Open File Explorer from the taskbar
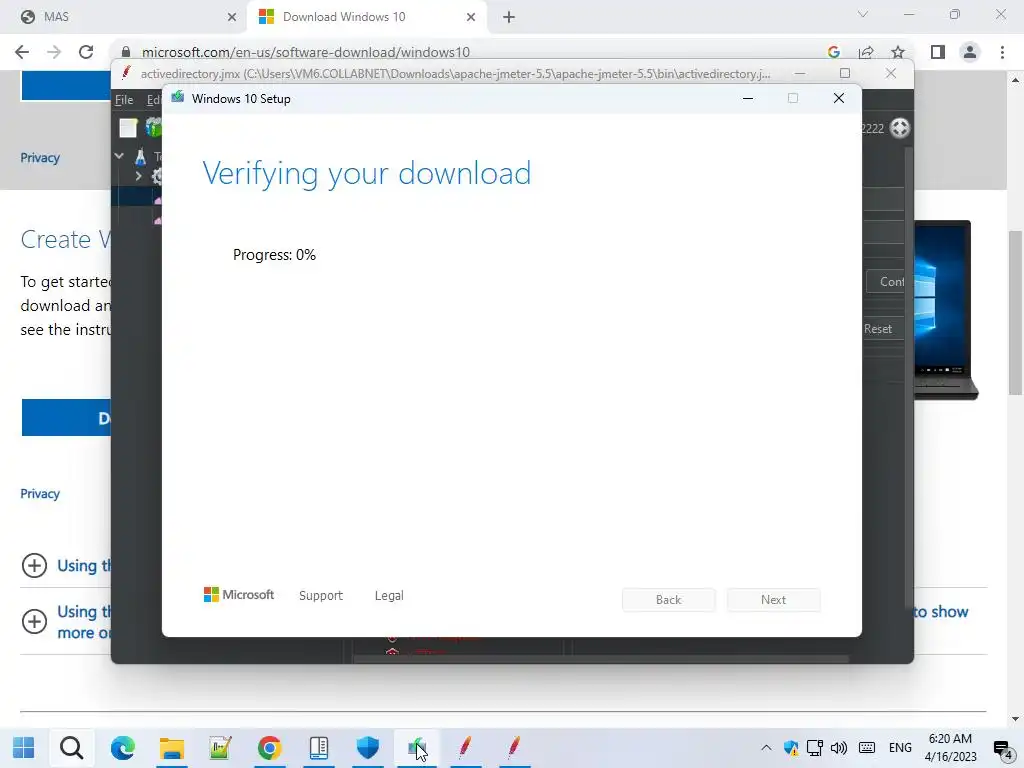 [172, 748]
